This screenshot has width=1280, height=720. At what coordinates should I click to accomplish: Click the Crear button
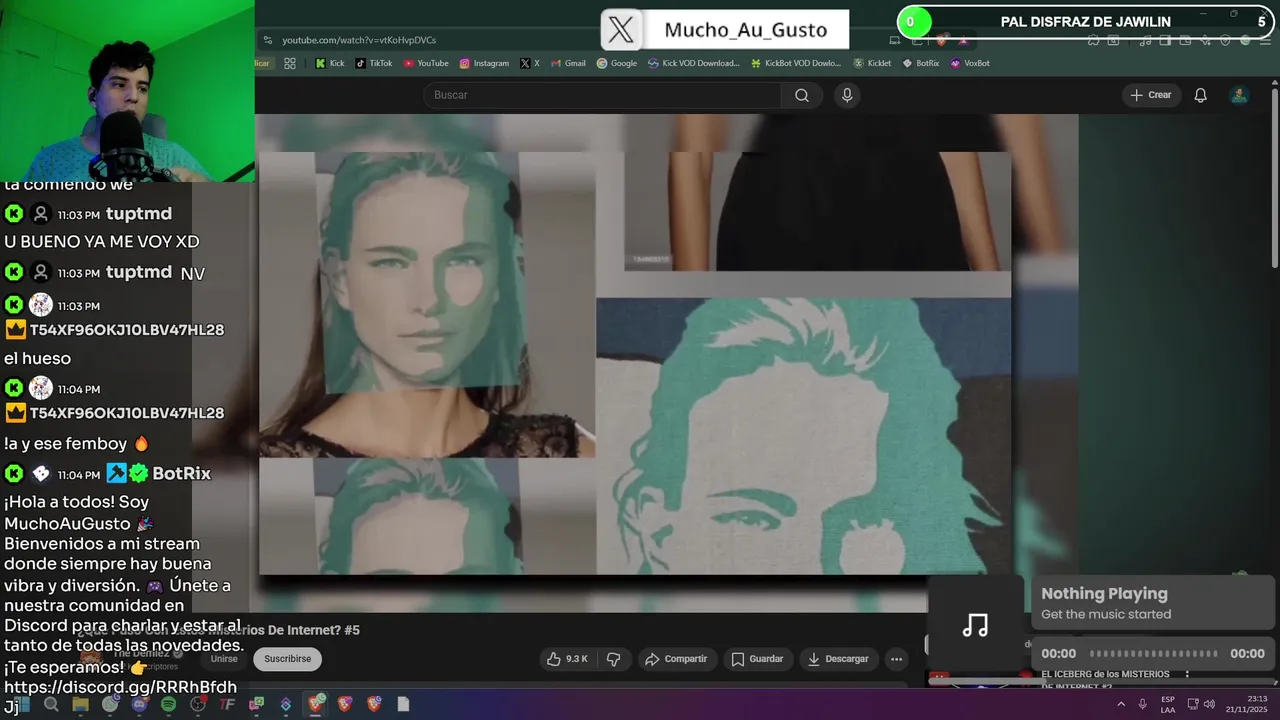tap(1150, 95)
